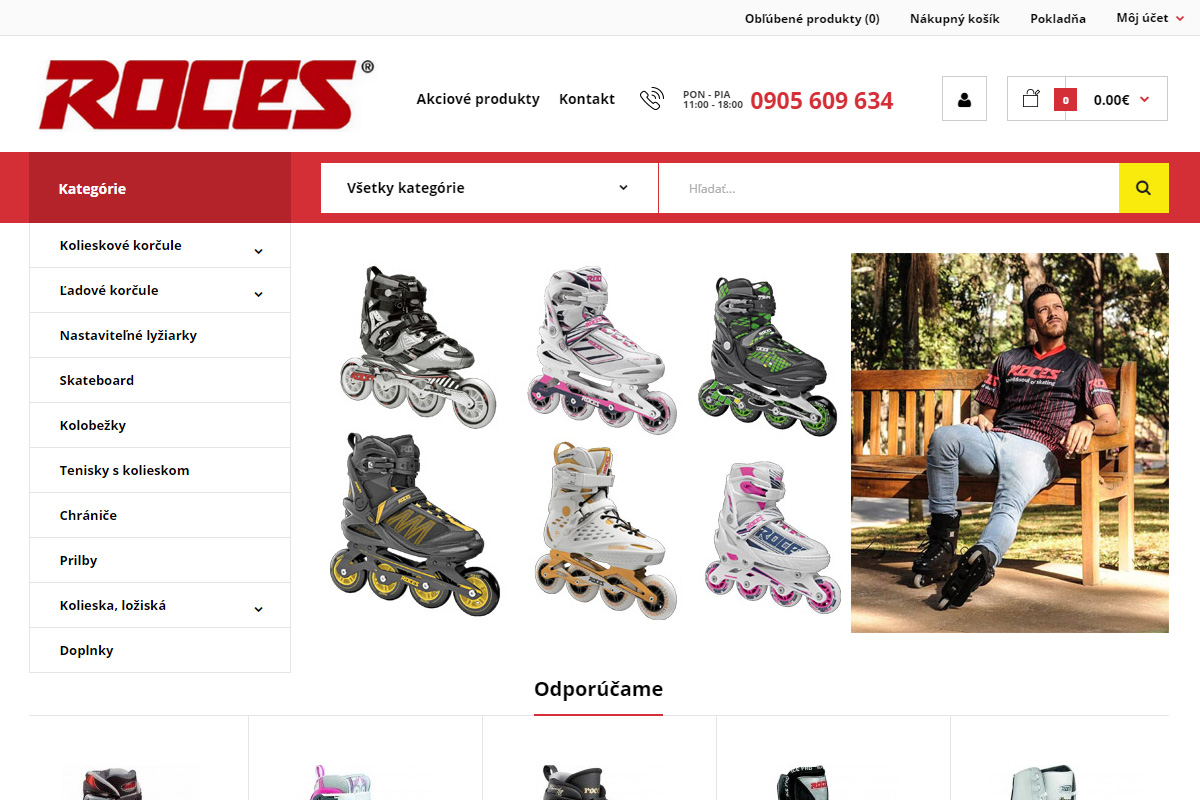
Task: Open the Kontakt menu item
Action: pos(587,99)
